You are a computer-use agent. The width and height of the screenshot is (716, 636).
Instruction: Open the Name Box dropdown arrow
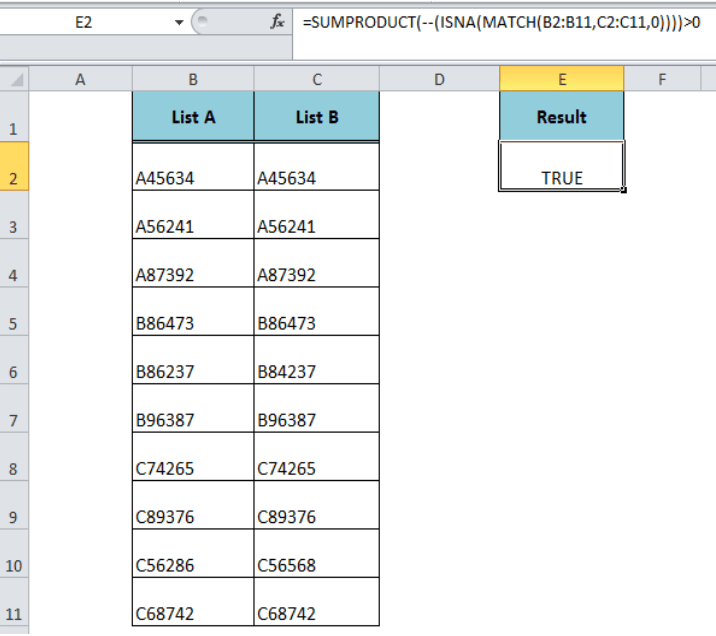coord(179,22)
